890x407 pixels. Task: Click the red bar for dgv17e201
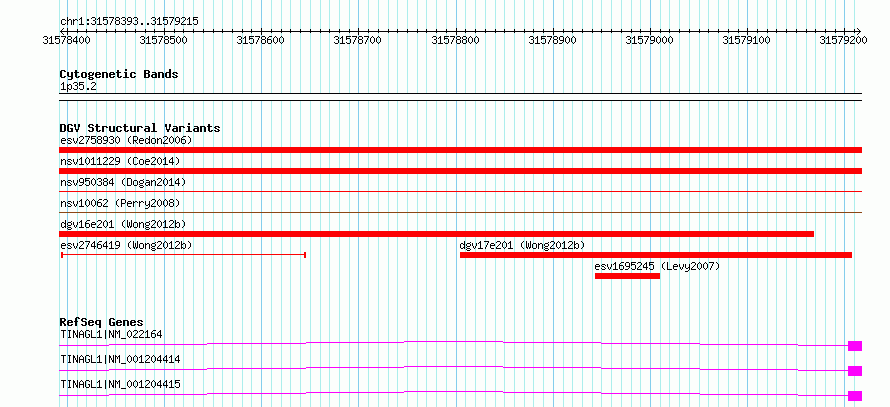point(656,255)
